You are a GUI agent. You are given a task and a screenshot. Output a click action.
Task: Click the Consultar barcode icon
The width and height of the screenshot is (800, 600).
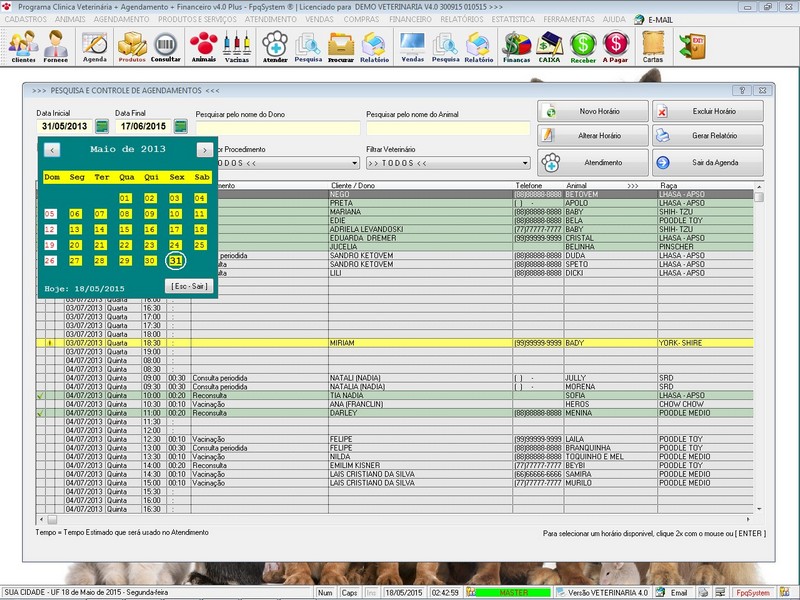(165, 46)
